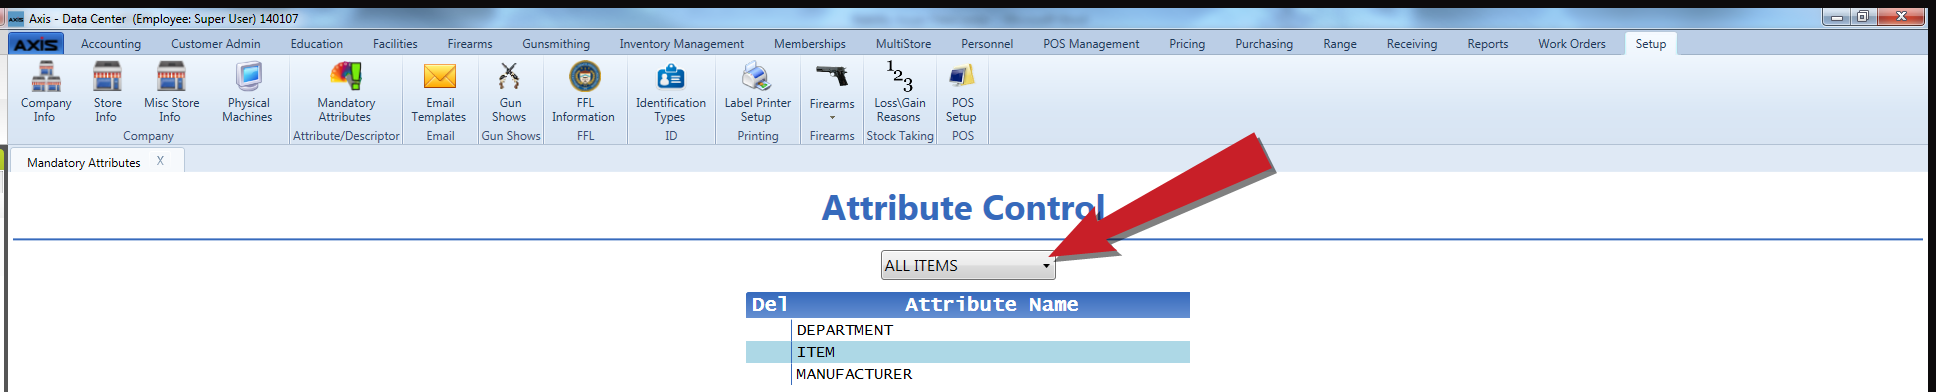Switch to the Purchasing tab
Viewport: 1936px width, 392px height.
(1264, 44)
